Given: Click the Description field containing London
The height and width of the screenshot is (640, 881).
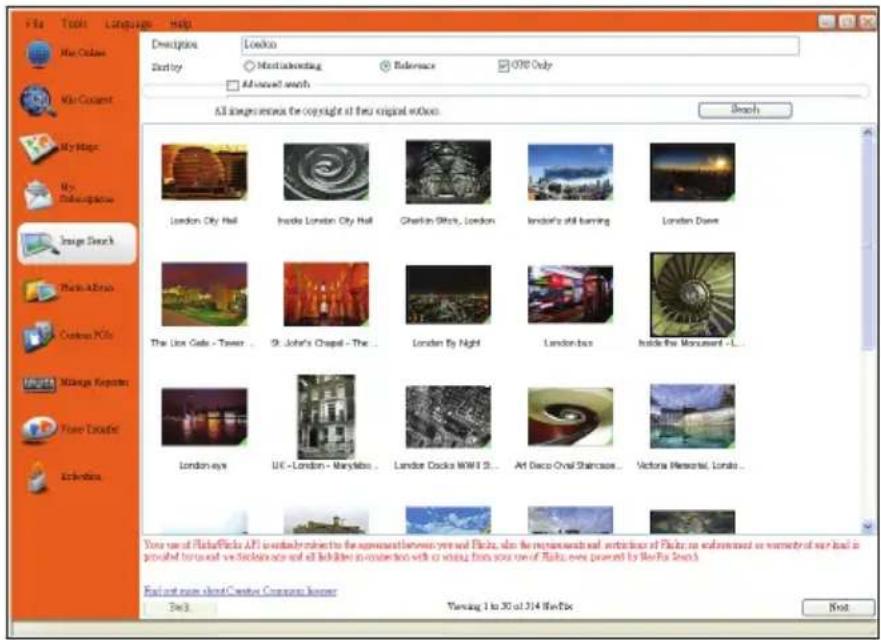Looking at the screenshot, I should [x=520, y=45].
